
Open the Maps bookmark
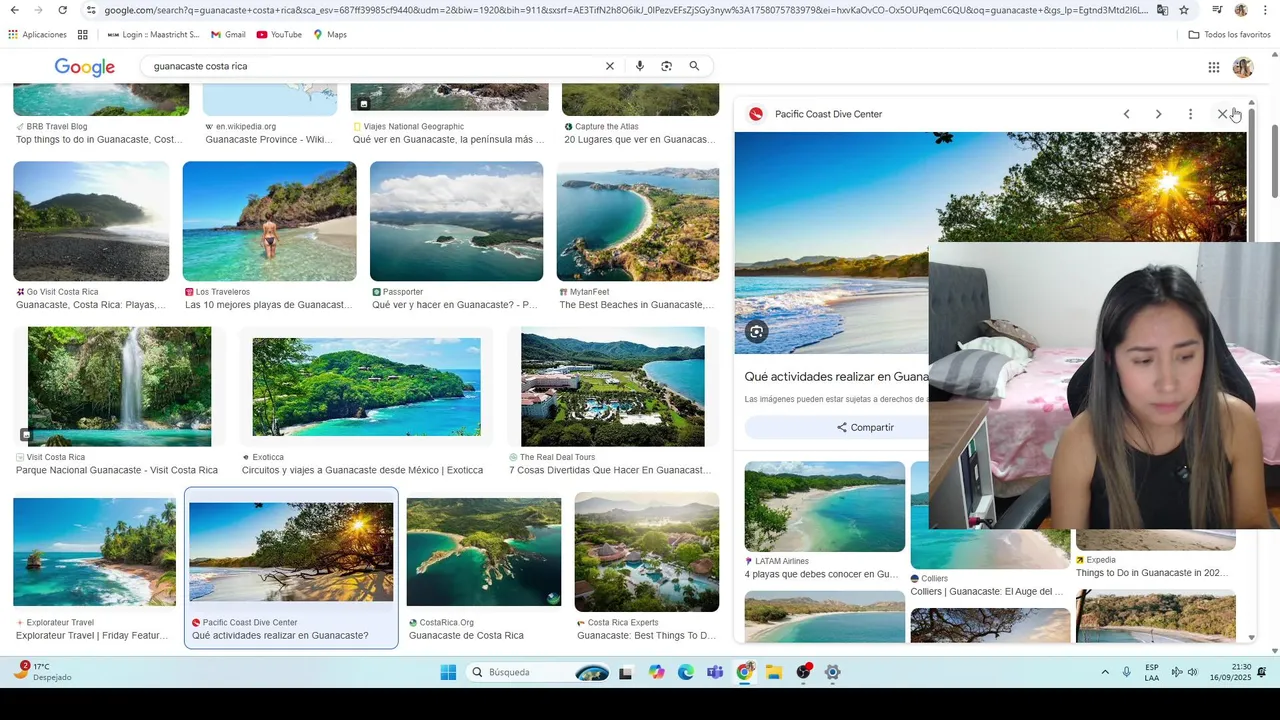pyautogui.click(x=330, y=34)
